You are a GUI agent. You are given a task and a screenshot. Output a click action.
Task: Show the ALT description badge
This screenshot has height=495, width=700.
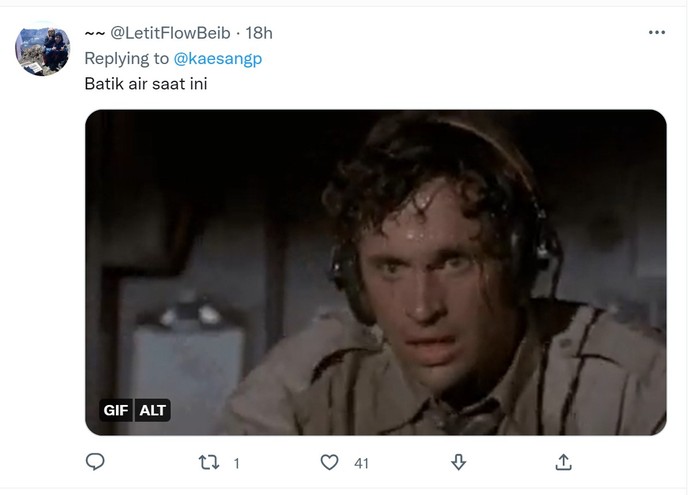(x=152, y=410)
